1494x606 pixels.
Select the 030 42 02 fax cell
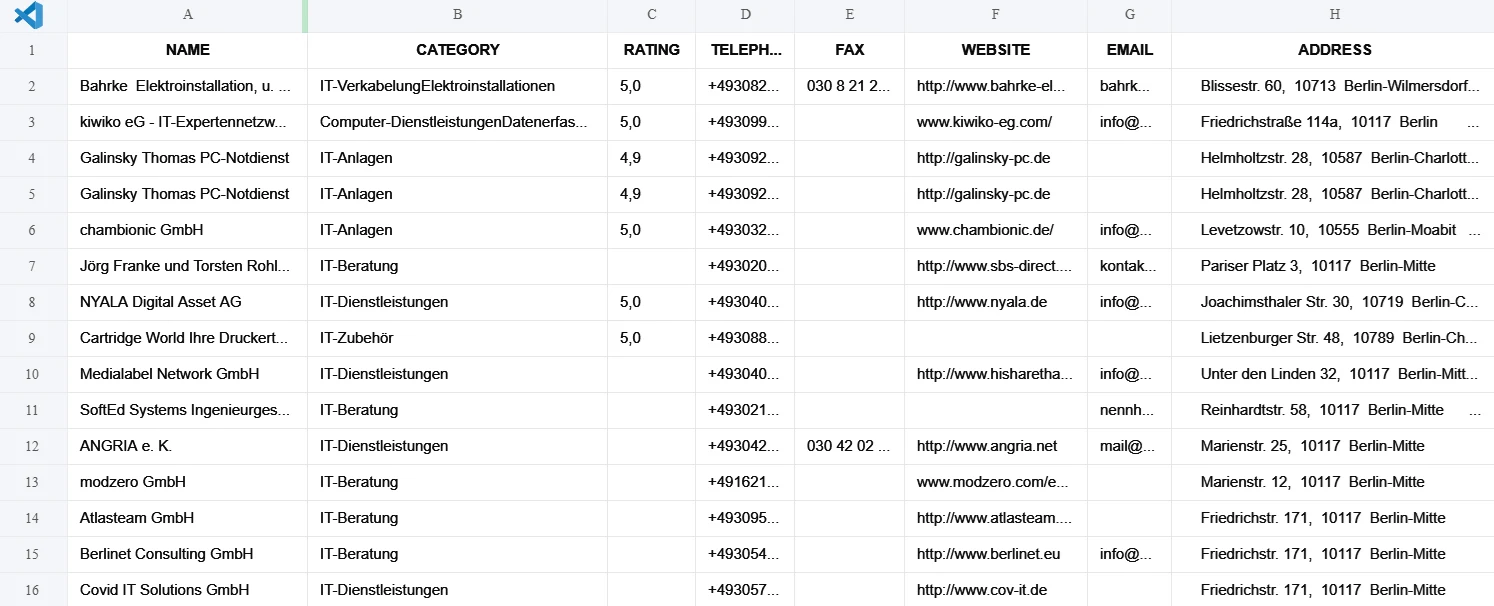(x=850, y=446)
